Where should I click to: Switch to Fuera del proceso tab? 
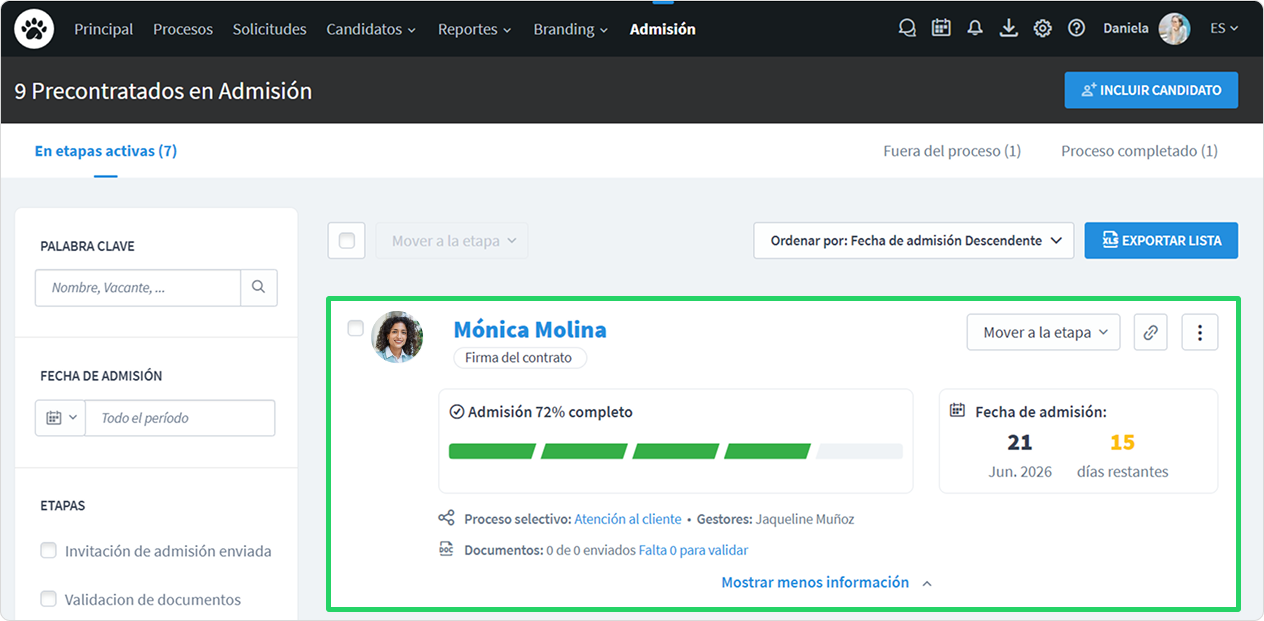952,151
